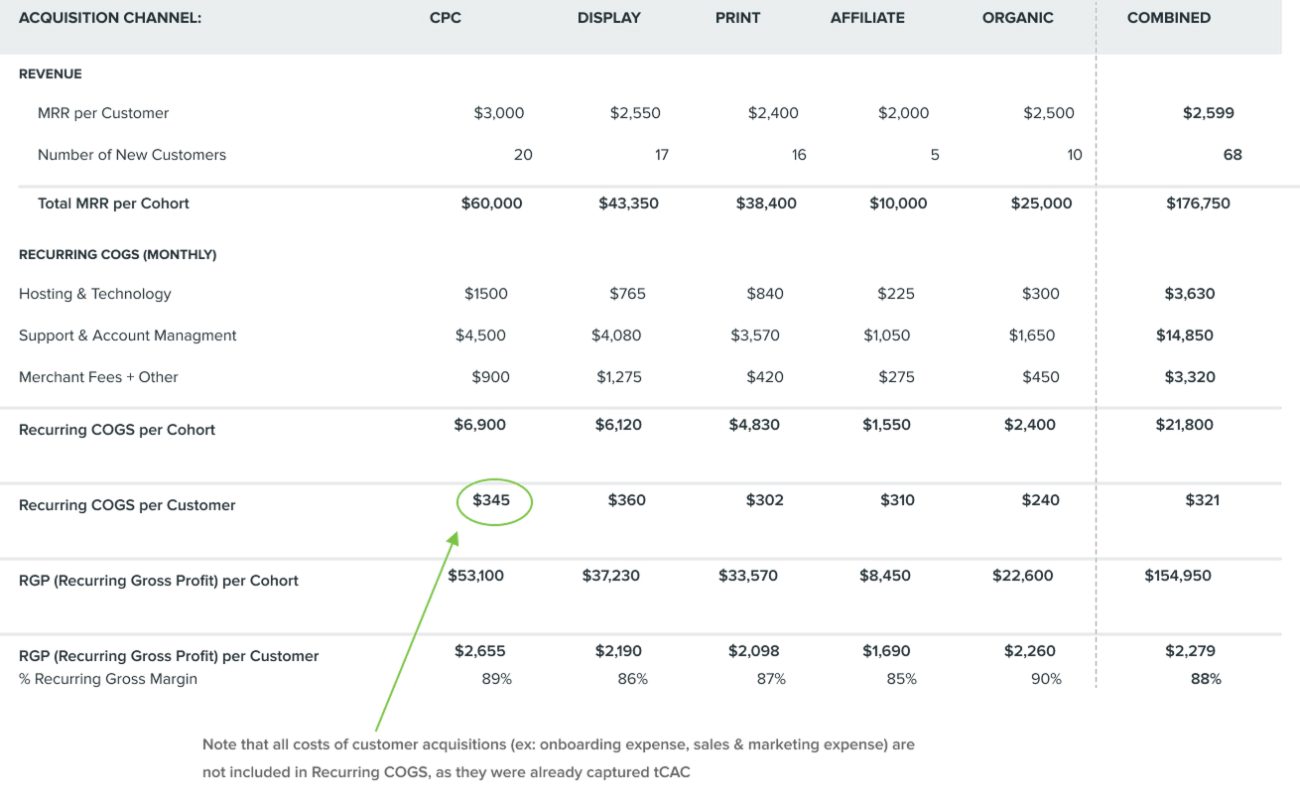Click the combined total MRR value $176,750

[1198, 203]
